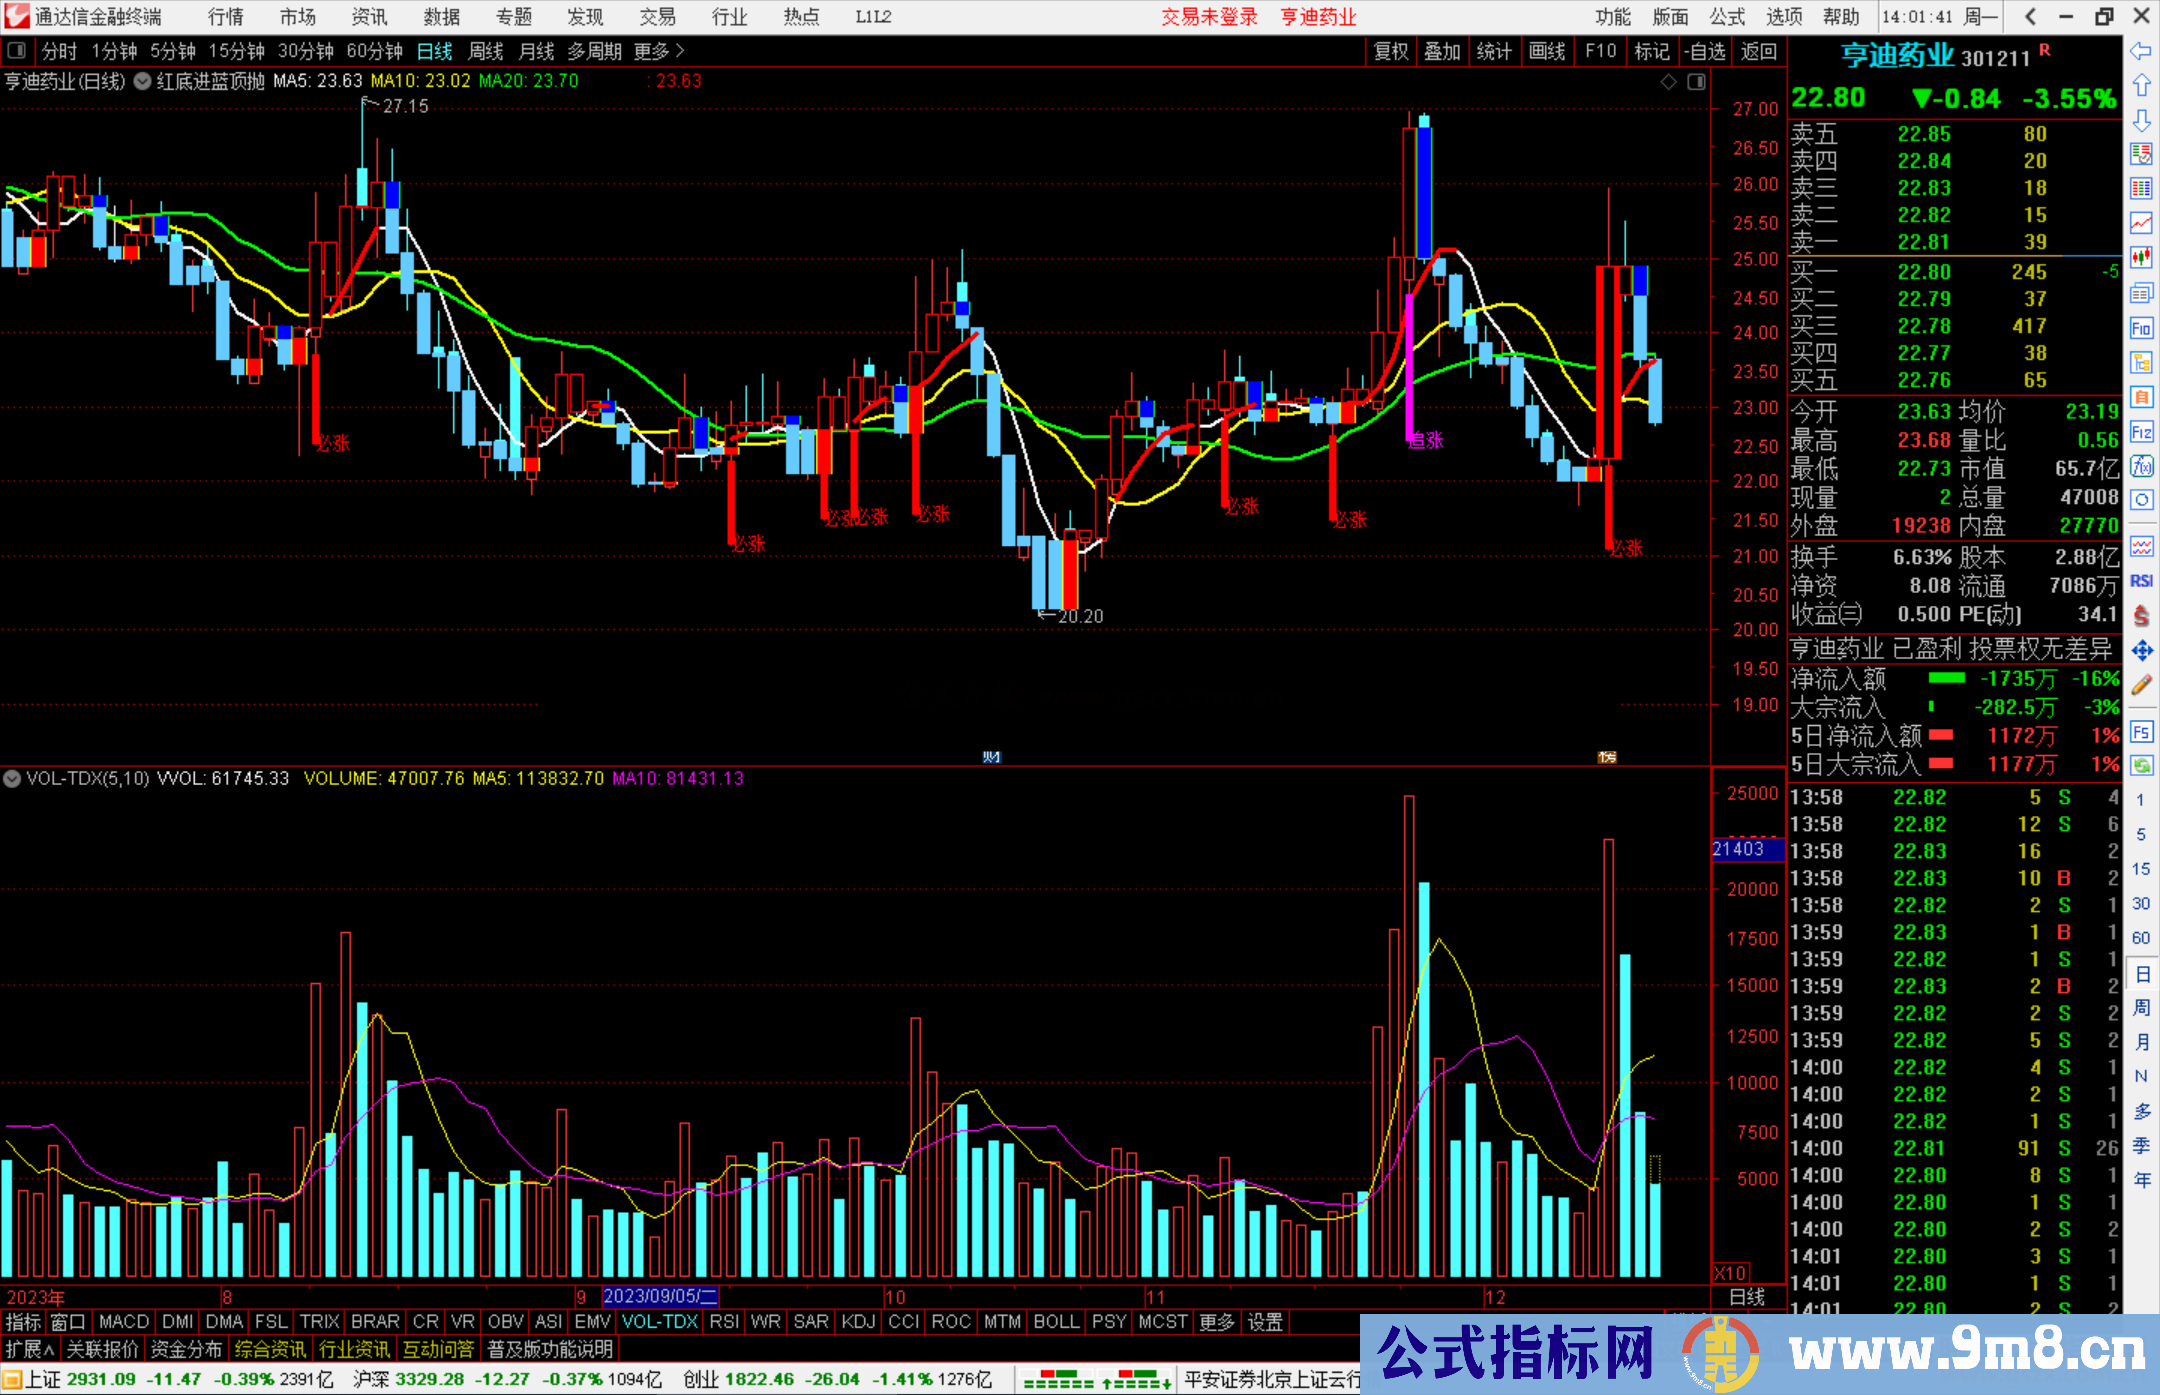Click the 叠加 overlay button
Image resolution: width=2160 pixels, height=1395 pixels.
click(x=1442, y=51)
